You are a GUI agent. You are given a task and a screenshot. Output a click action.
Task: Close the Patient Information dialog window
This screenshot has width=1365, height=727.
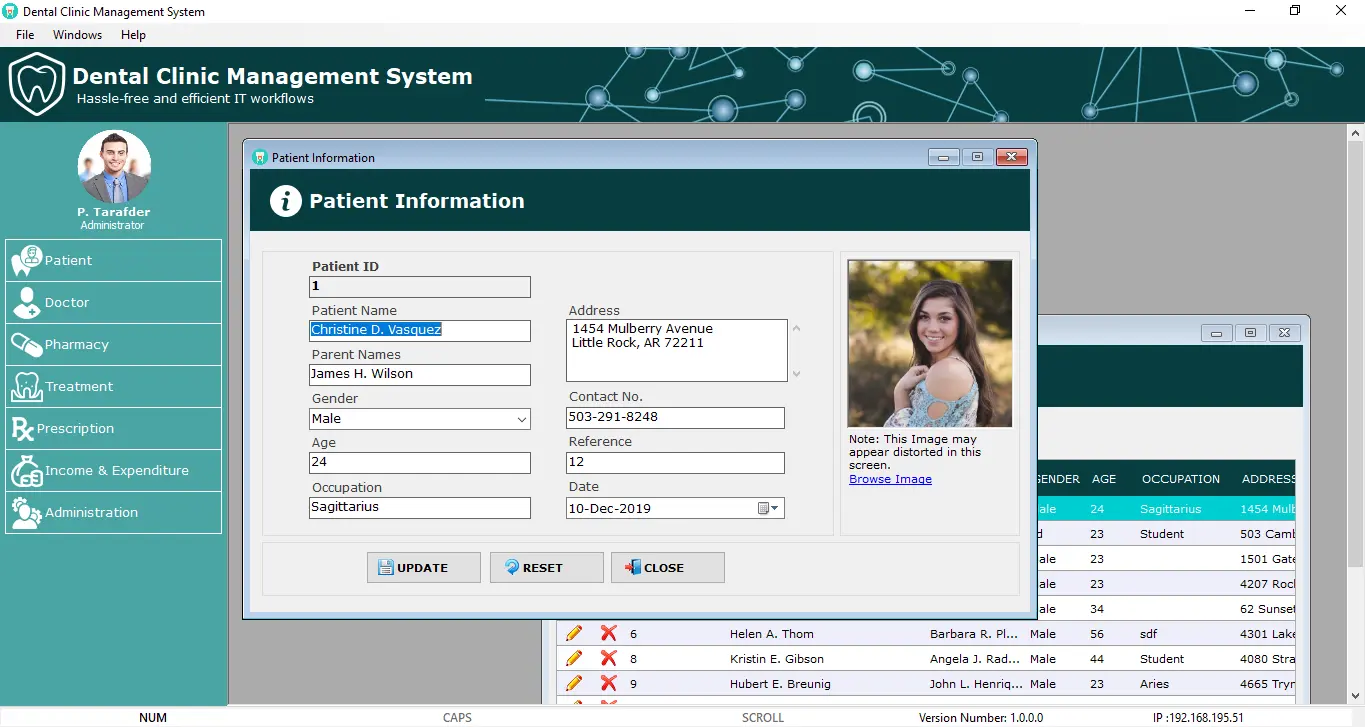click(x=1012, y=157)
